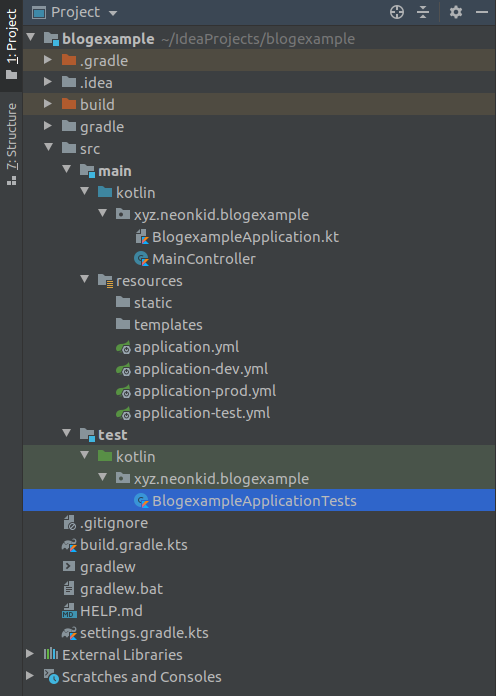The width and height of the screenshot is (496, 696).
Task: Select the static folder
Action: [x=153, y=303]
